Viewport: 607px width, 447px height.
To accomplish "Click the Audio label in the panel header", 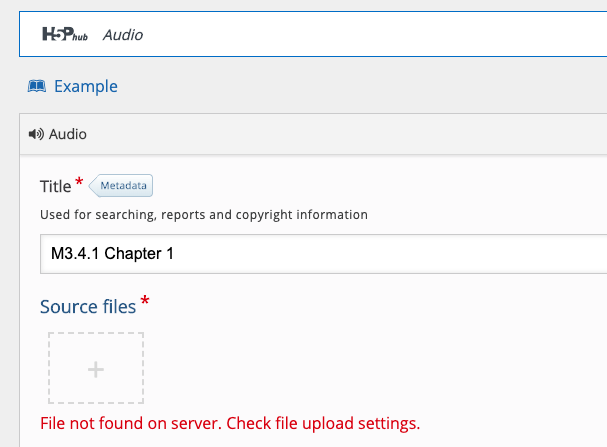I will [x=68, y=134].
